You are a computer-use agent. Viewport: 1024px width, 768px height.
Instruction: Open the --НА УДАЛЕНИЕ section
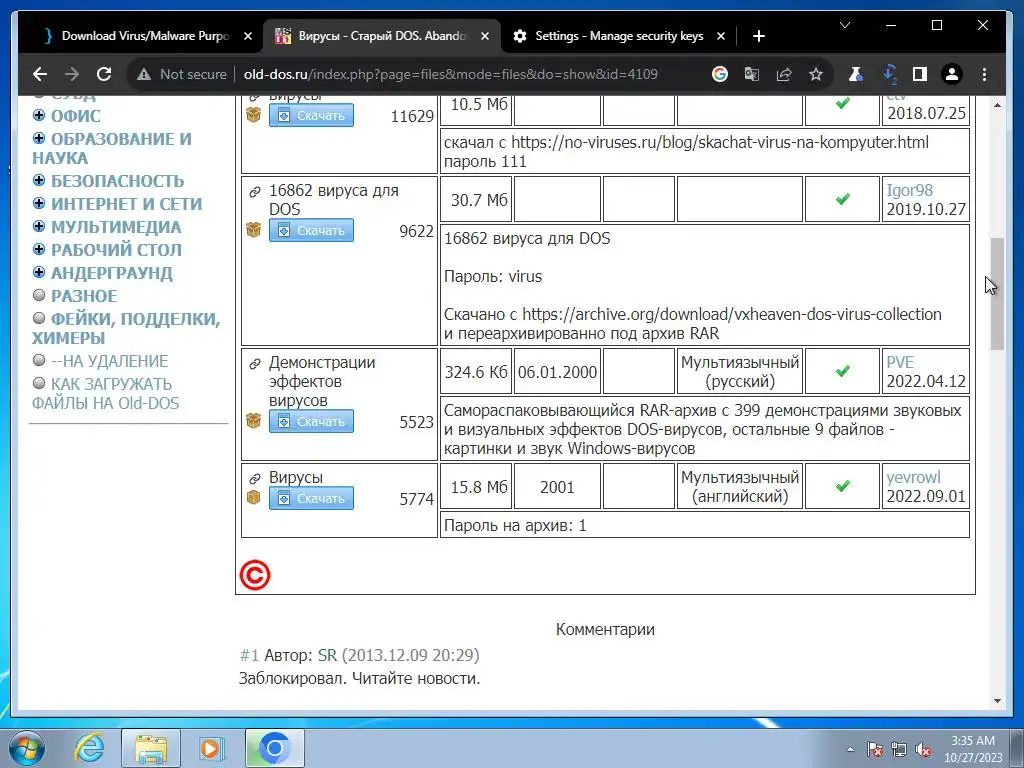pos(109,361)
